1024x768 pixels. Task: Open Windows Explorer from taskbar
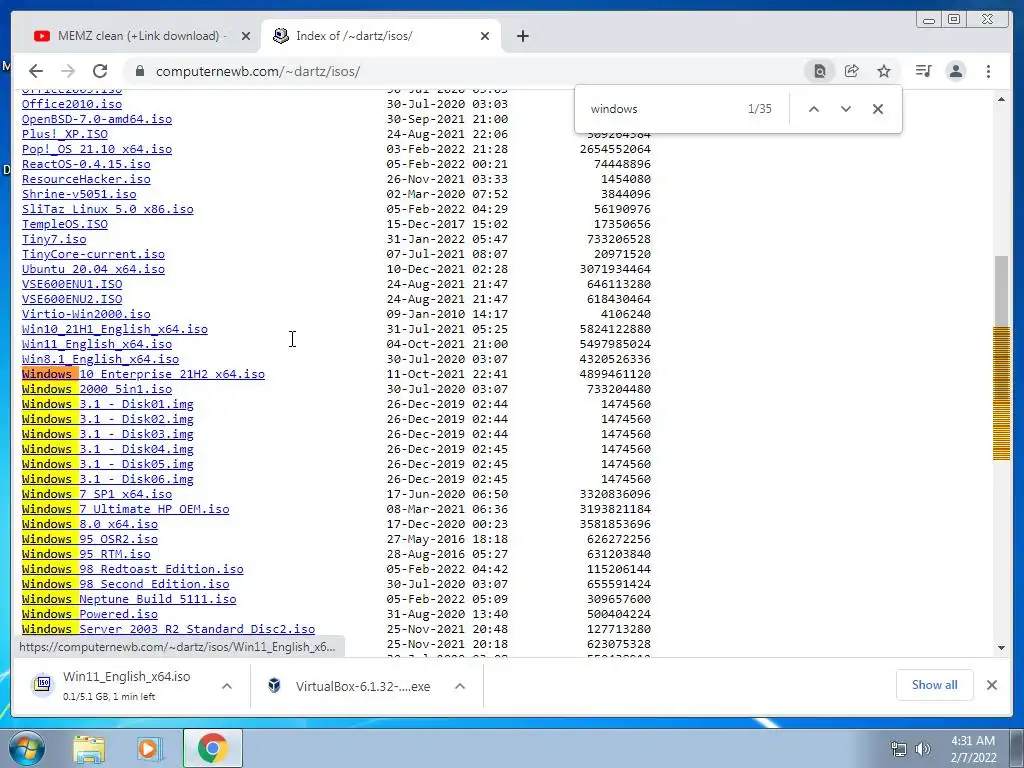pyautogui.click(x=89, y=748)
